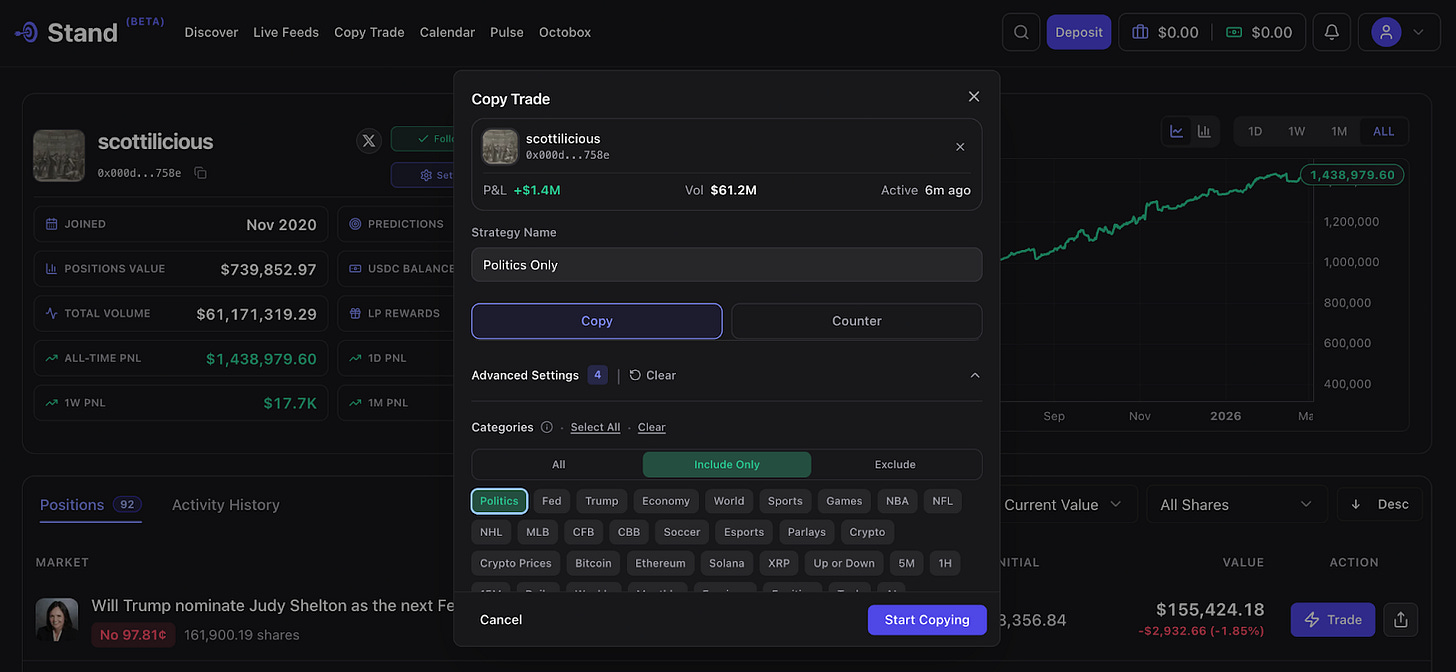
Task: Close the Copy Trade dialog
Action: tap(974, 96)
